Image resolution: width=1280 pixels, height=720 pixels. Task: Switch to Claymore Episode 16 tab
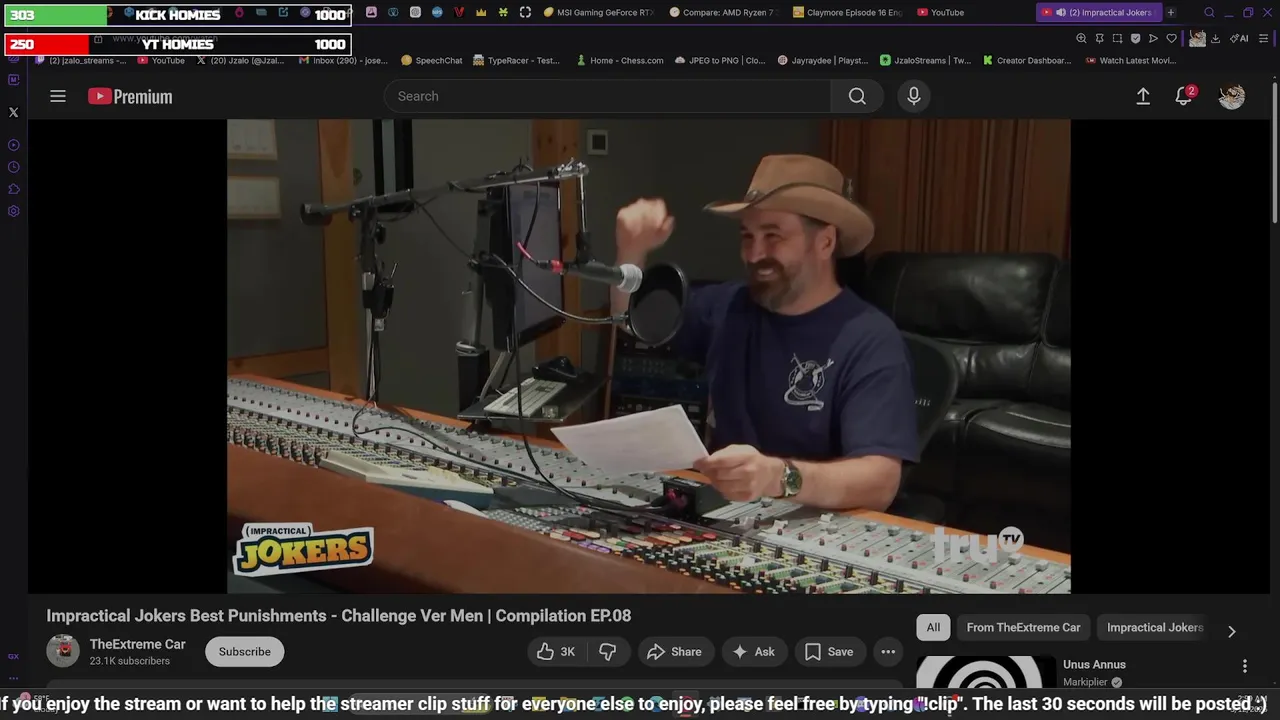(x=847, y=12)
